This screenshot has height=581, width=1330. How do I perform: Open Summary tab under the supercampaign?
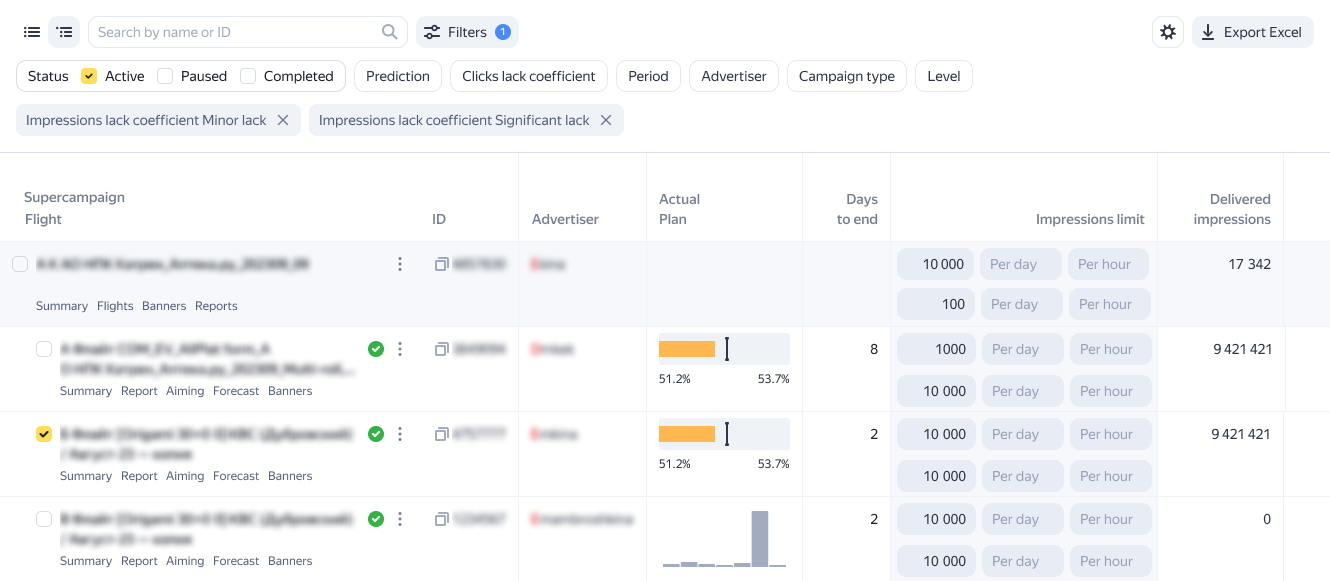click(62, 306)
